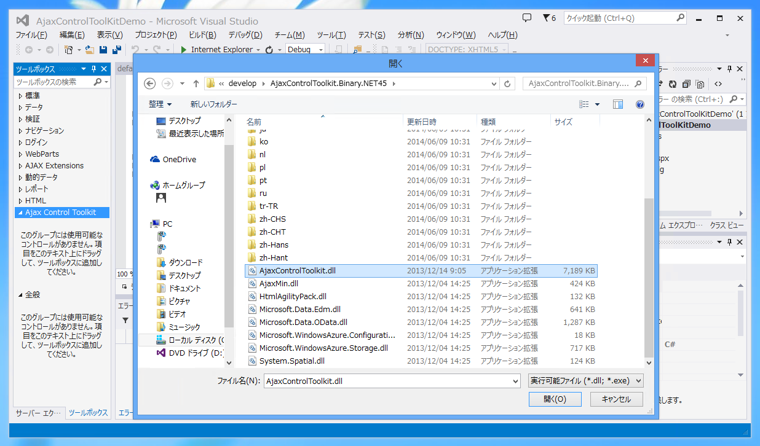
Task: Open the file name combo dropdown arrow
Action: point(515,382)
